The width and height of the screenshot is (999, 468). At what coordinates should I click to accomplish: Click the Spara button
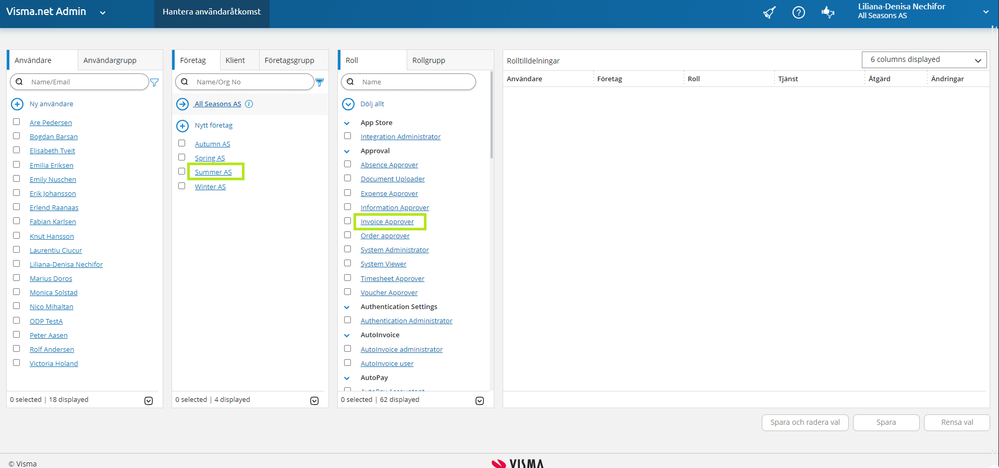click(886, 423)
